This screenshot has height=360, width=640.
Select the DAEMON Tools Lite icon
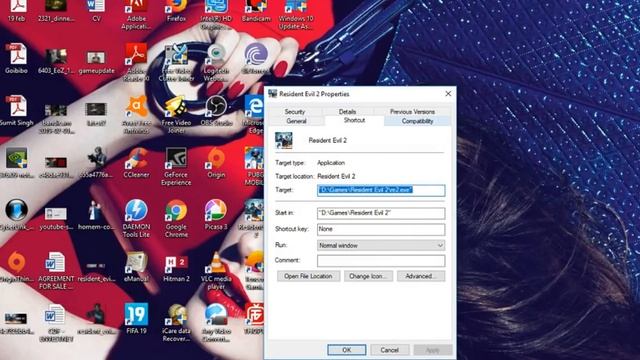(136, 219)
